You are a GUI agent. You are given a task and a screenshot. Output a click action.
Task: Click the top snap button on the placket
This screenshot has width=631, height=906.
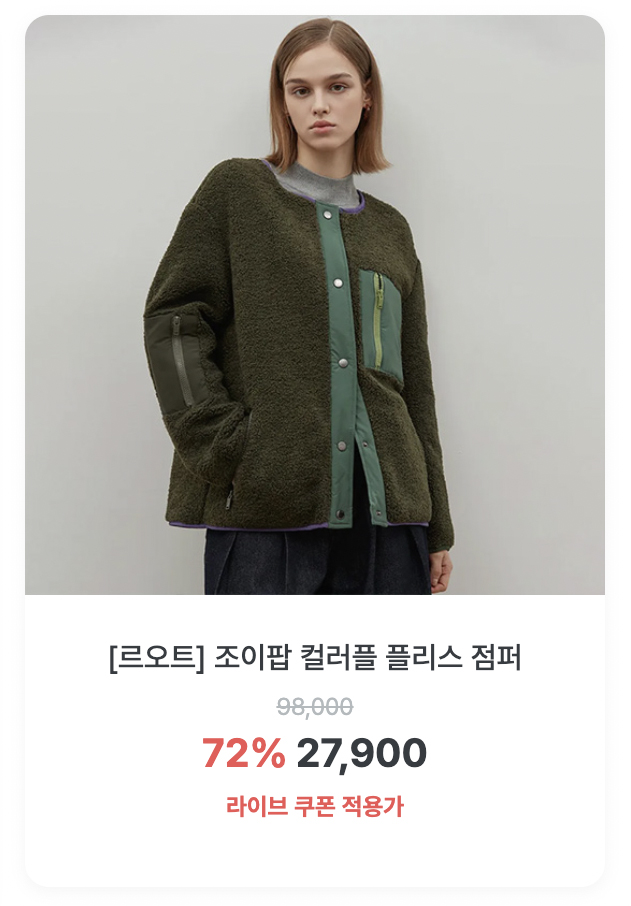point(328,215)
